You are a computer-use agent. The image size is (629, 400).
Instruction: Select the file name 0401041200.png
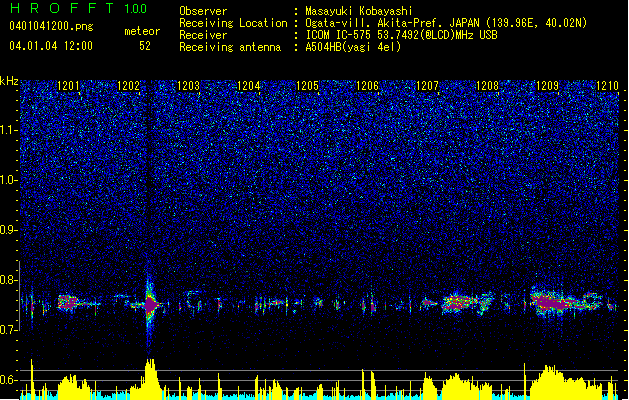(x=51, y=26)
